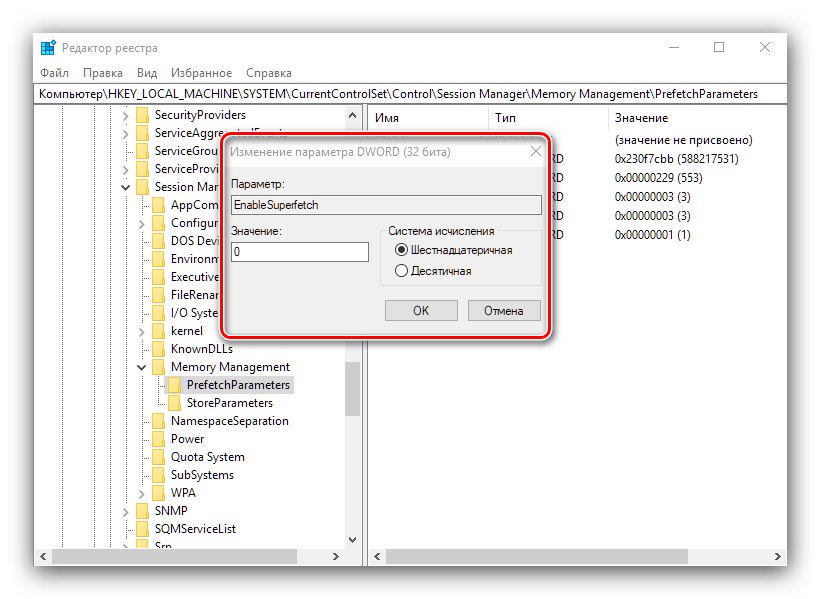Viewport: 820px width, 599px height.
Task: Click the kernel folder icon
Action: (158, 331)
